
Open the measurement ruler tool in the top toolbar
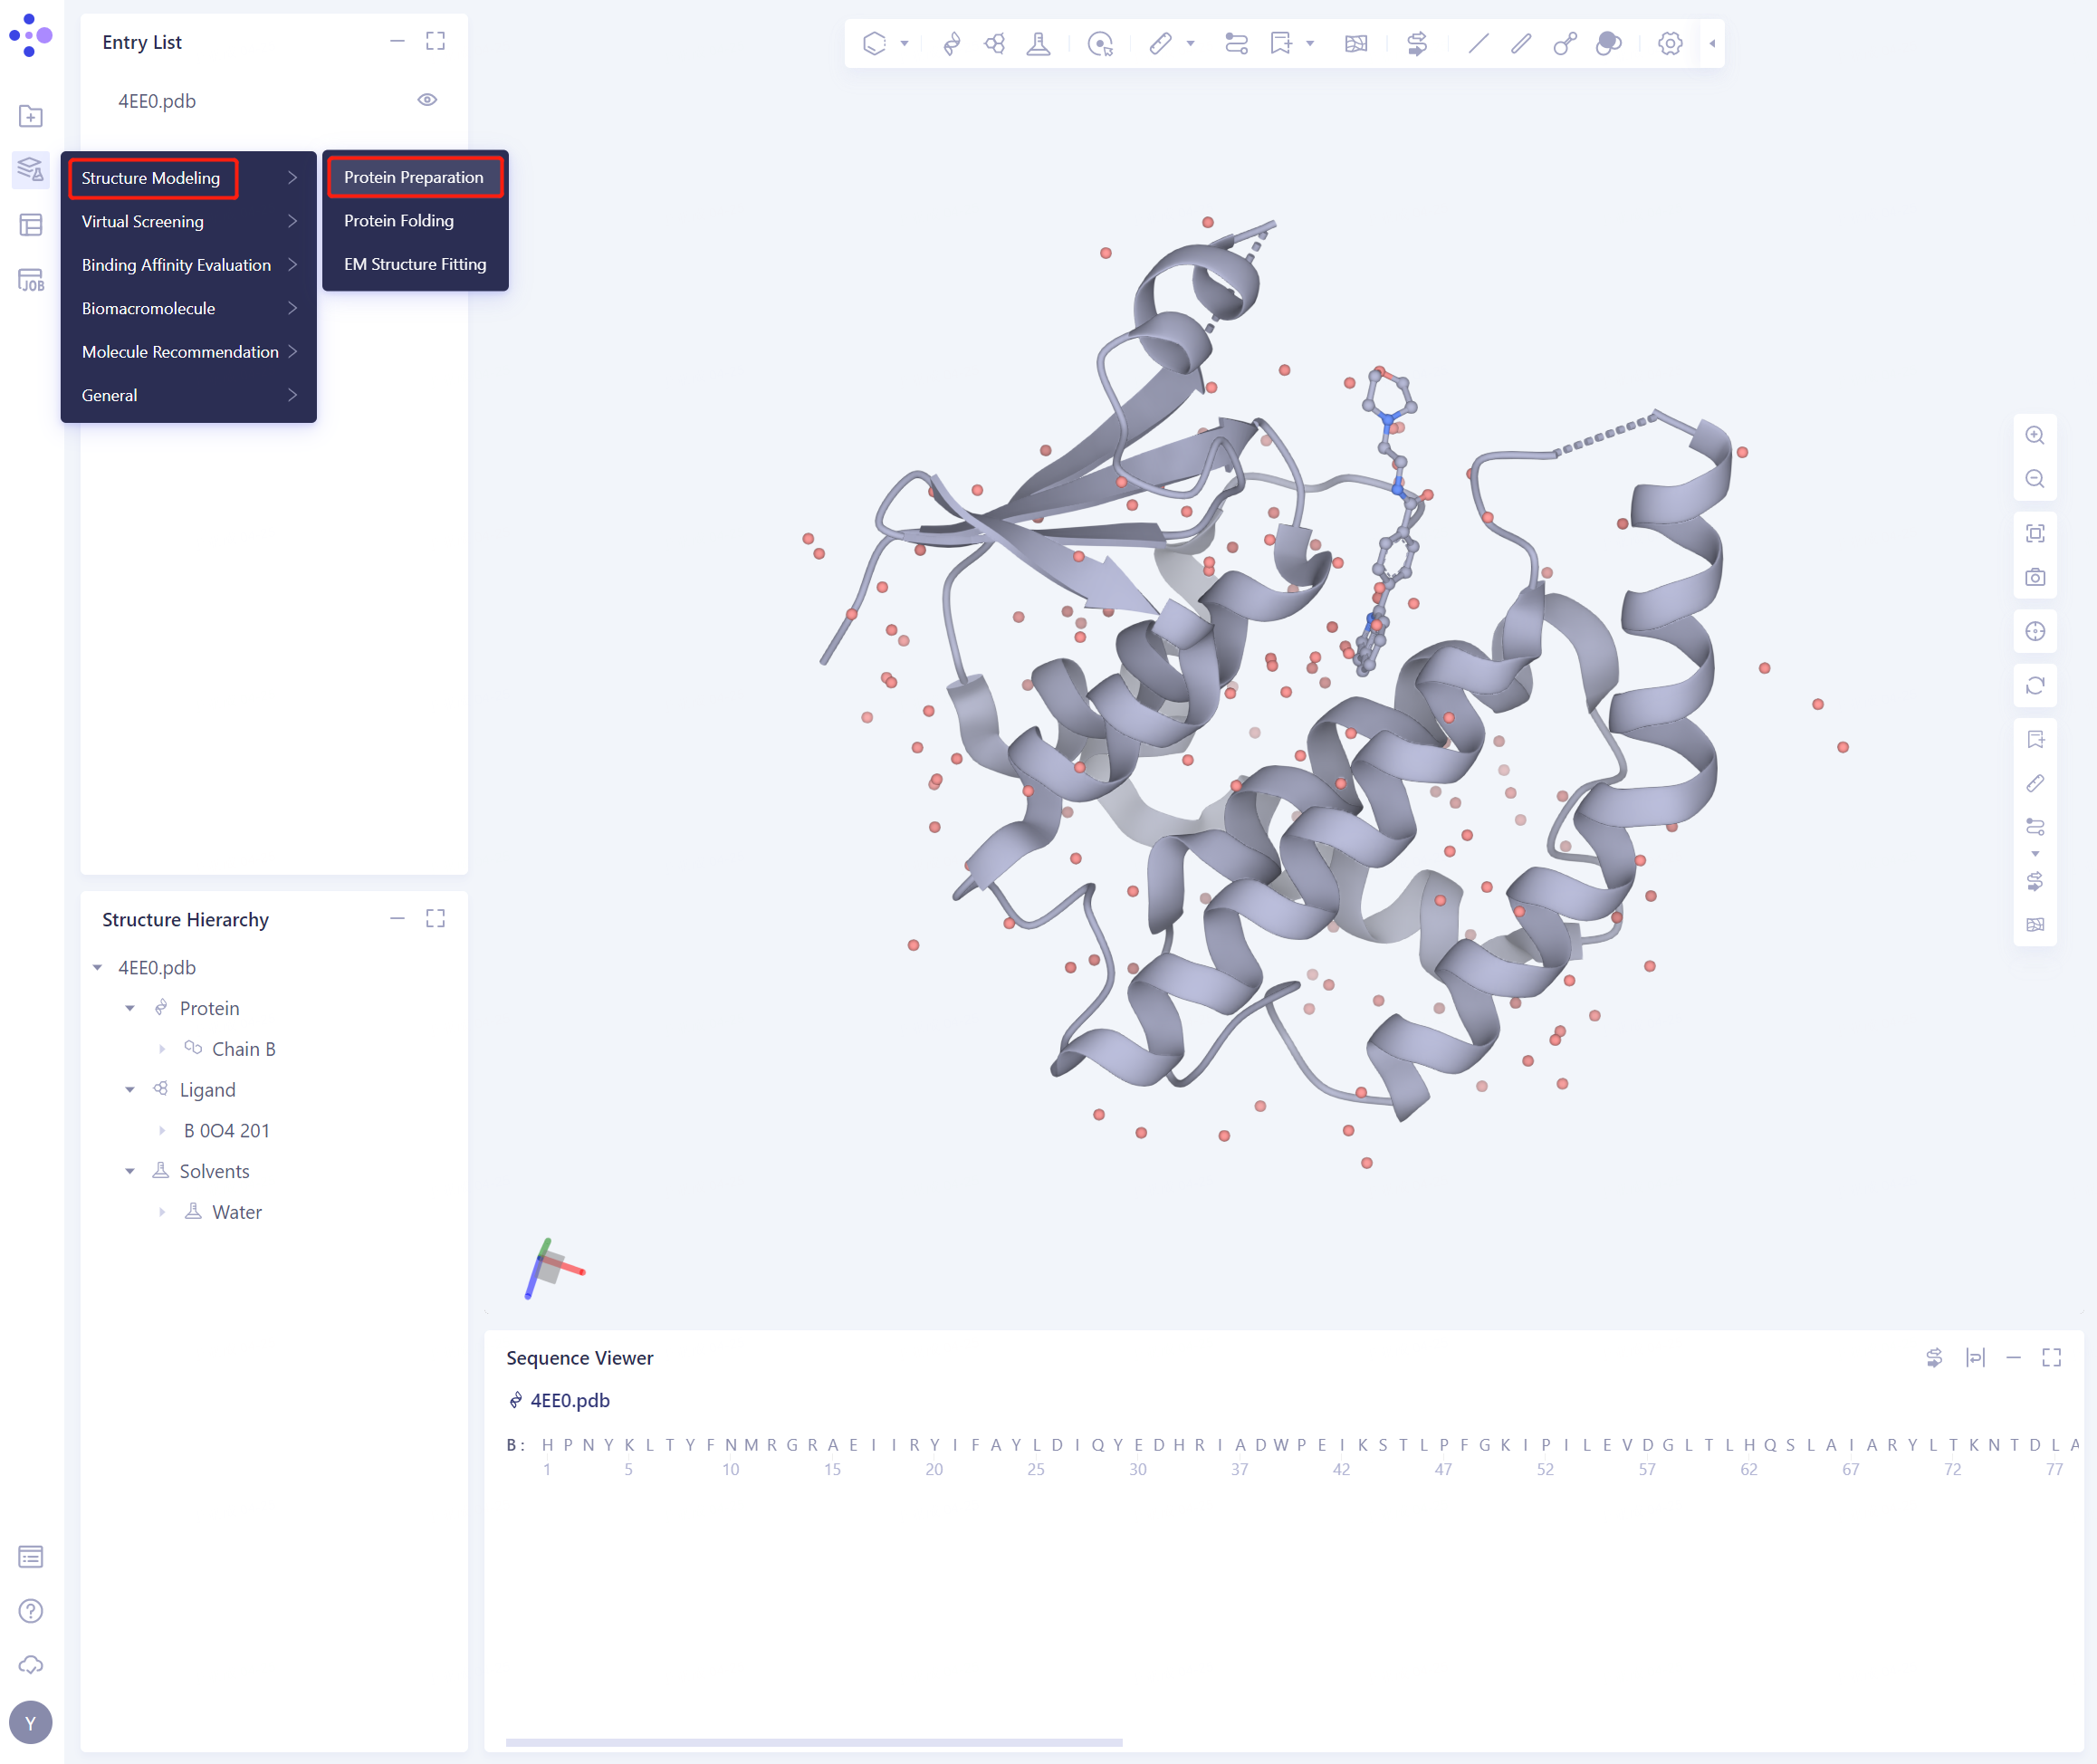click(1160, 43)
